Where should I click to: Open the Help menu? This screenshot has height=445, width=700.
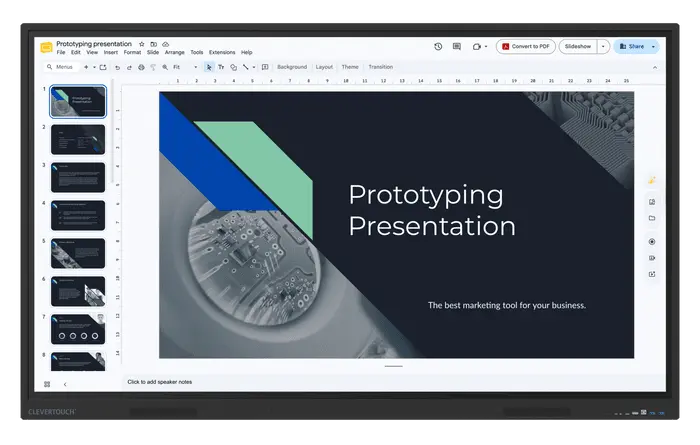[246, 53]
